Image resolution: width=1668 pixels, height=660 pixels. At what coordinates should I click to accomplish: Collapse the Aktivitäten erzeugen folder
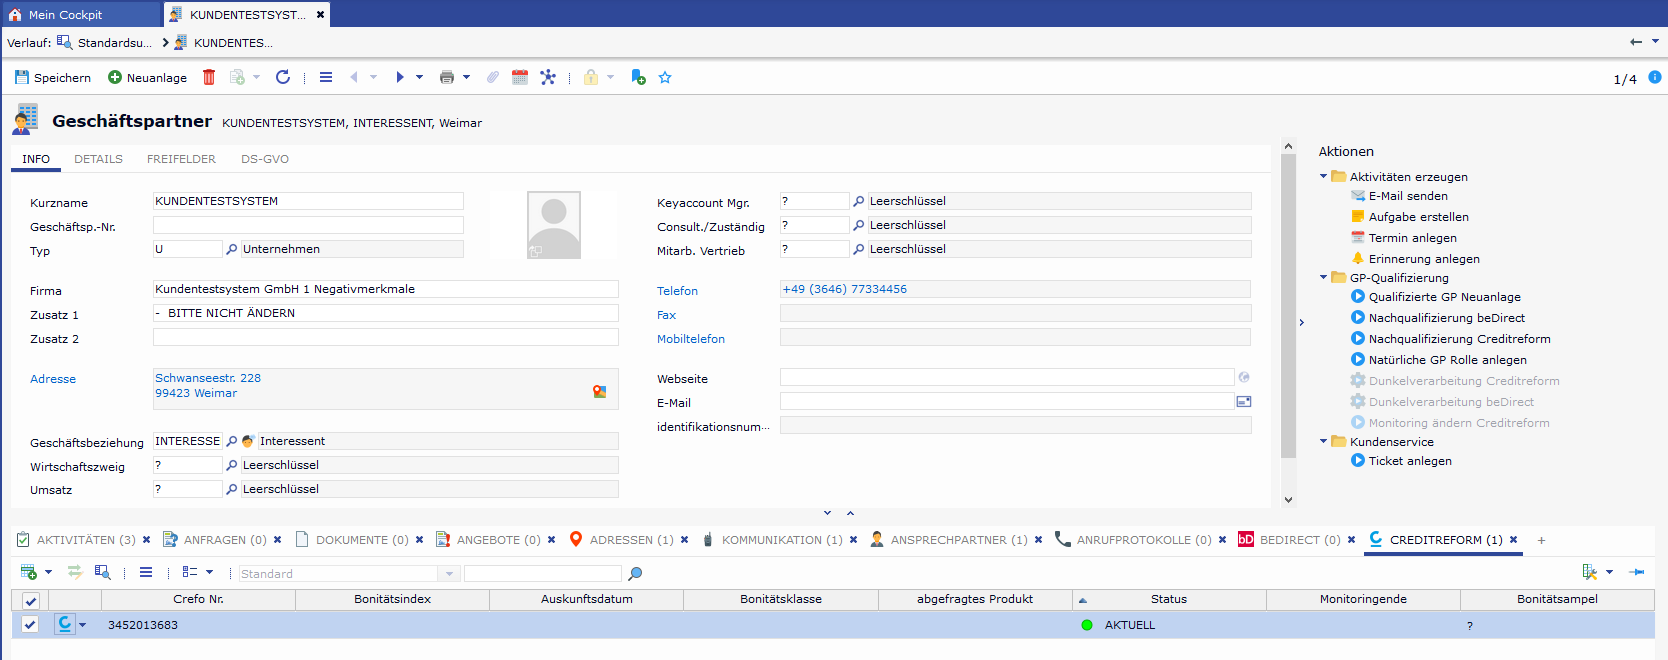pyautogui.click(x=1324, y=177)
